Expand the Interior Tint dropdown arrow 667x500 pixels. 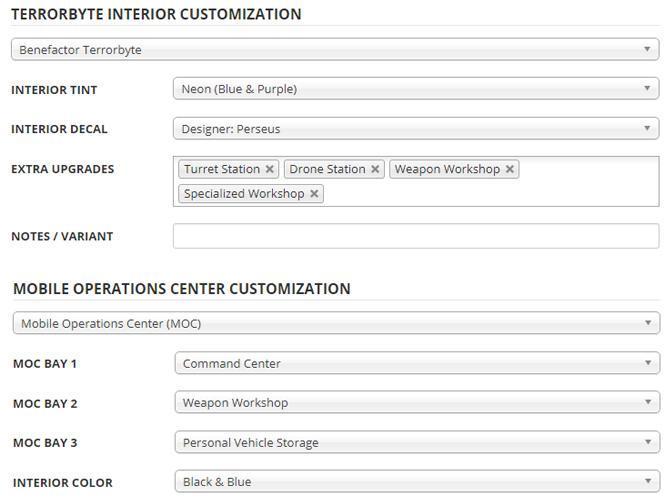tap(647, 89)
